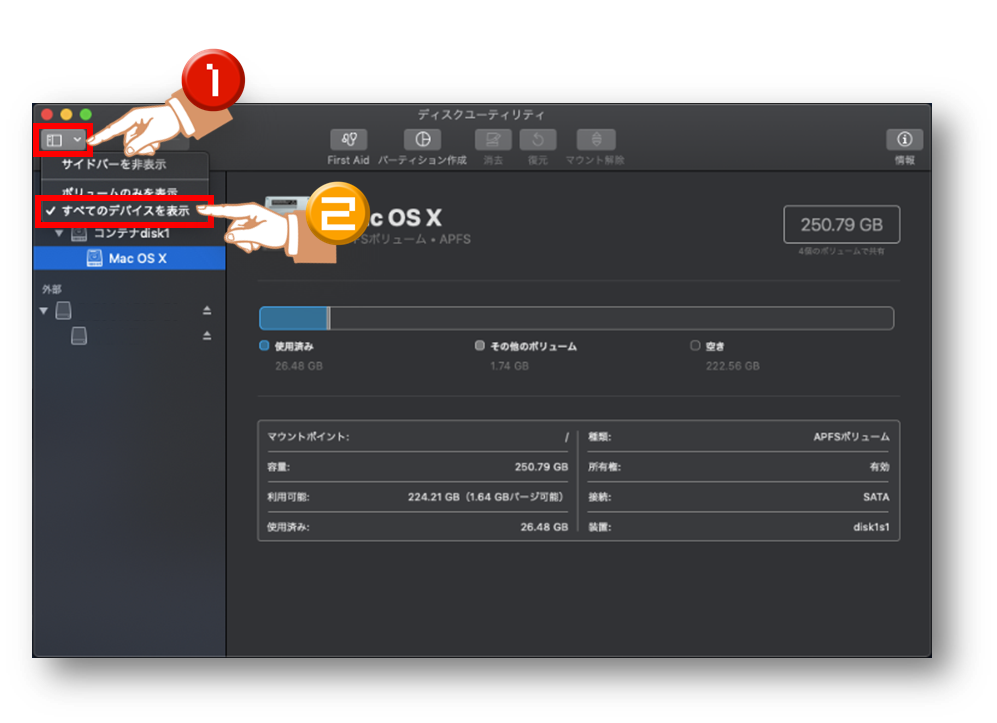
Task: Click the 有効 ownership value
Action: [x=880, y=467]
